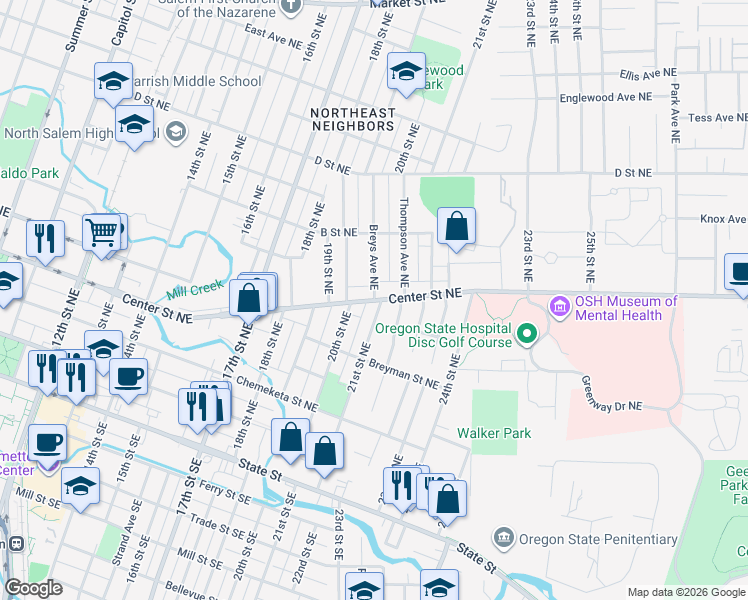Click the OSH Museum of Mental Health pin
Screen dimensions: 748x600
(560, 306)
